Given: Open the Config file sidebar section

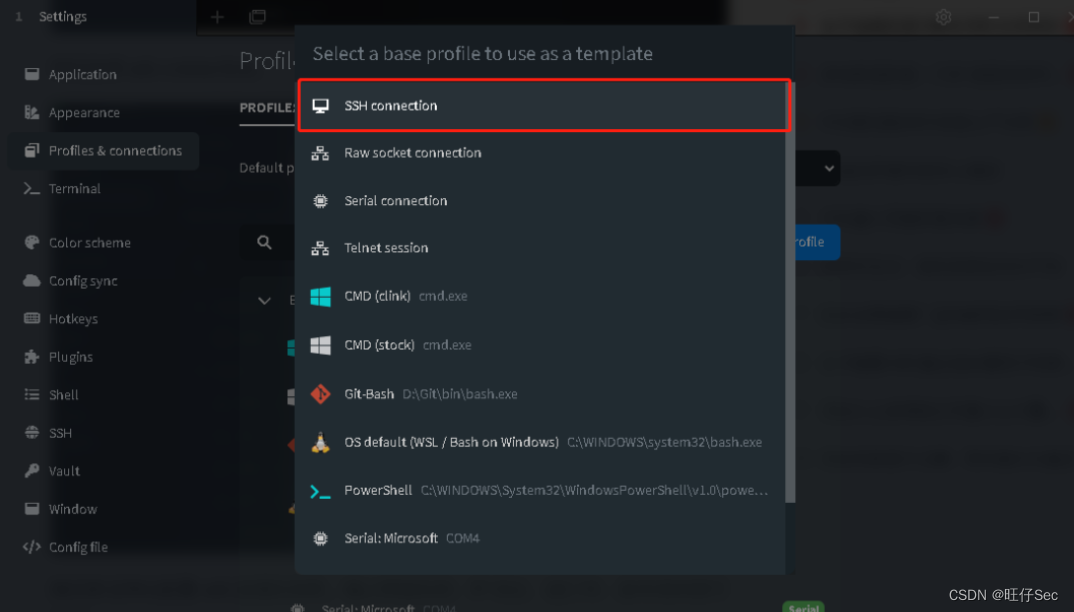Looking at the screenshot, I should 77,547.
